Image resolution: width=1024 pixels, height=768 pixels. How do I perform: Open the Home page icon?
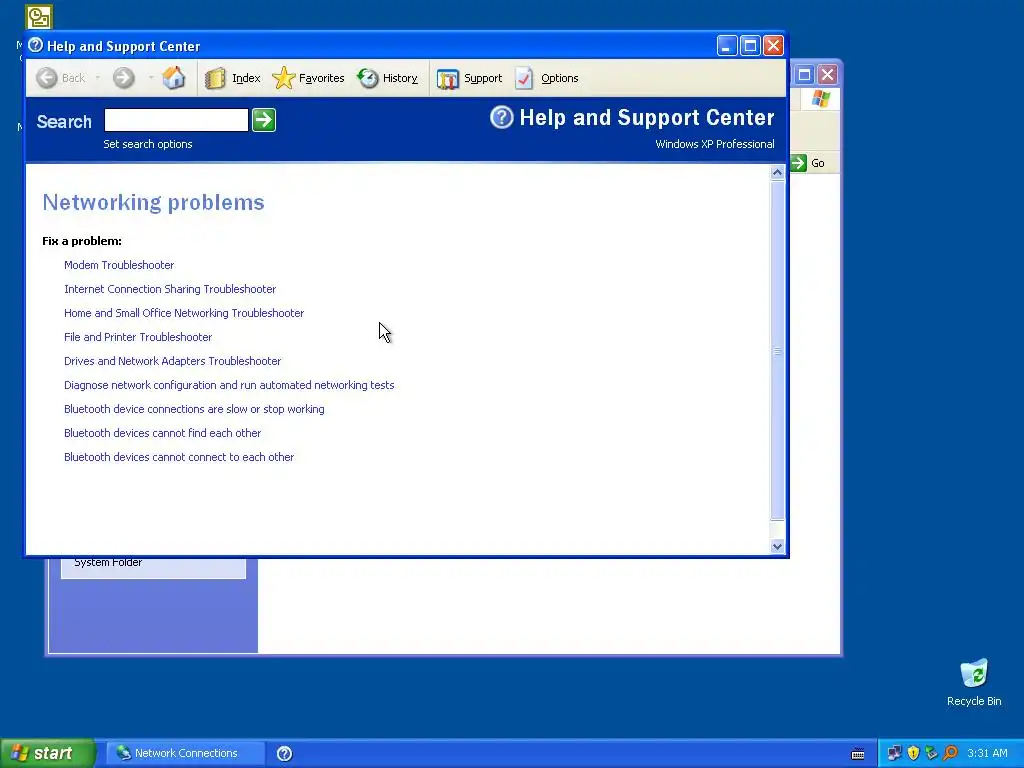(x=174, y=78)
